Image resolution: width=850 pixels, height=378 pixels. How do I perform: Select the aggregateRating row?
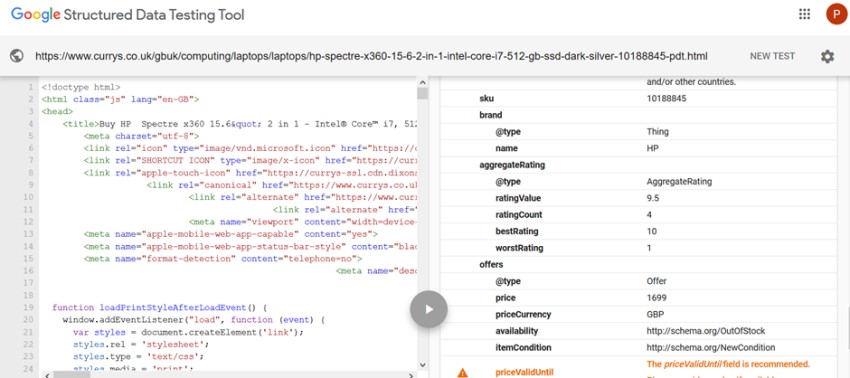[x=638, y=165]
